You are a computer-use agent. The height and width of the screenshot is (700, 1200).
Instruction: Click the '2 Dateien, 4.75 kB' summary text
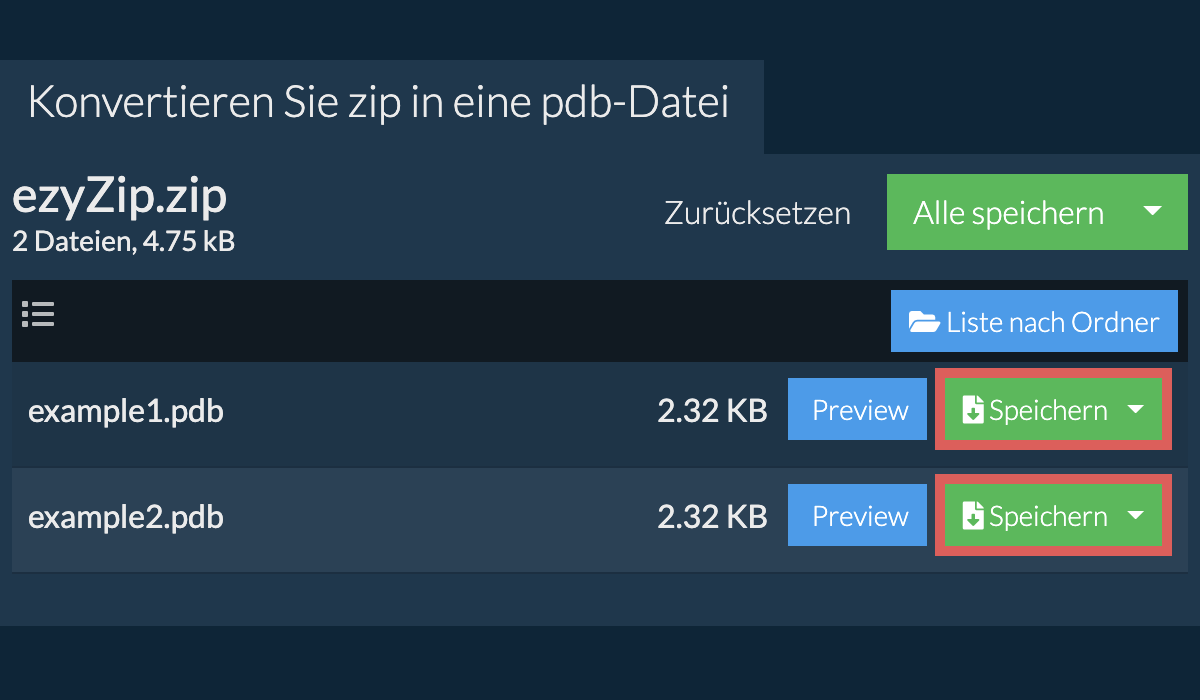click(123, 241)
